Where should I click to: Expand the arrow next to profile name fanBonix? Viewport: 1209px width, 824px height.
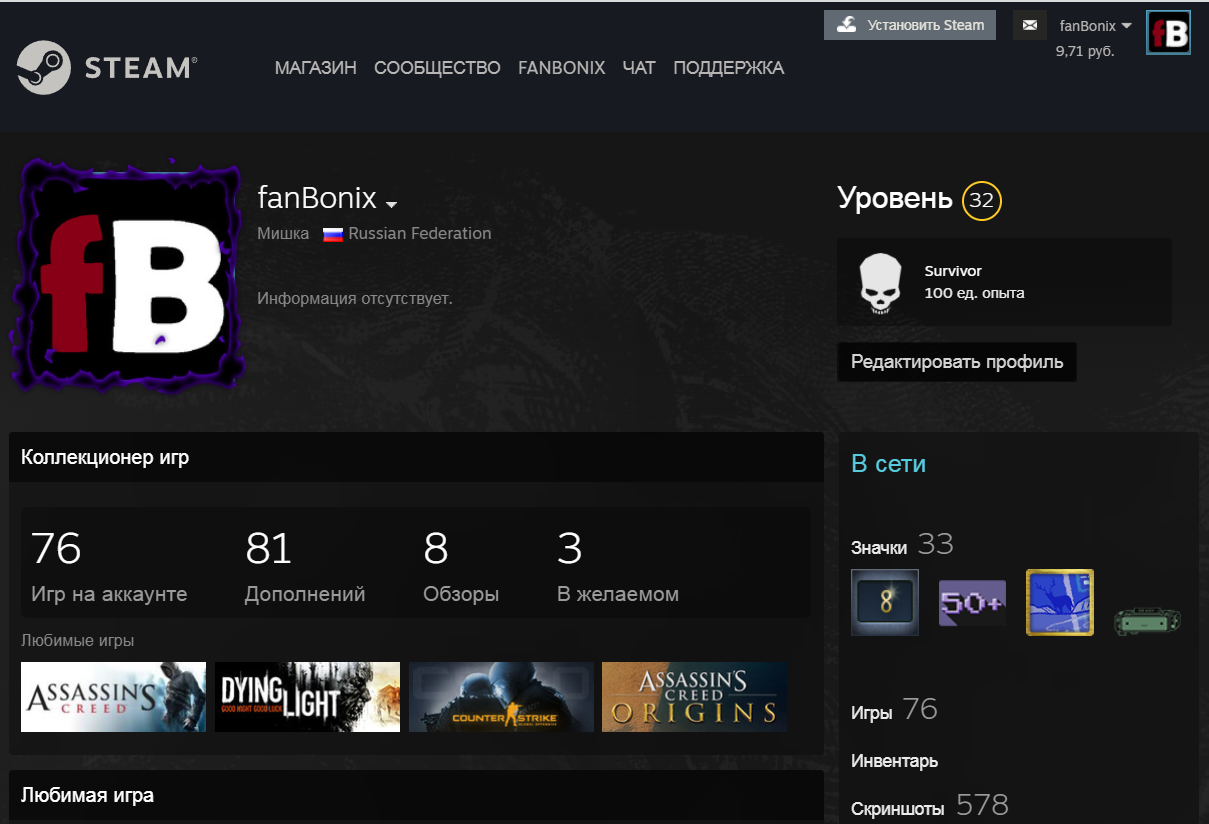pyautogui.click(x=391, y=204)
